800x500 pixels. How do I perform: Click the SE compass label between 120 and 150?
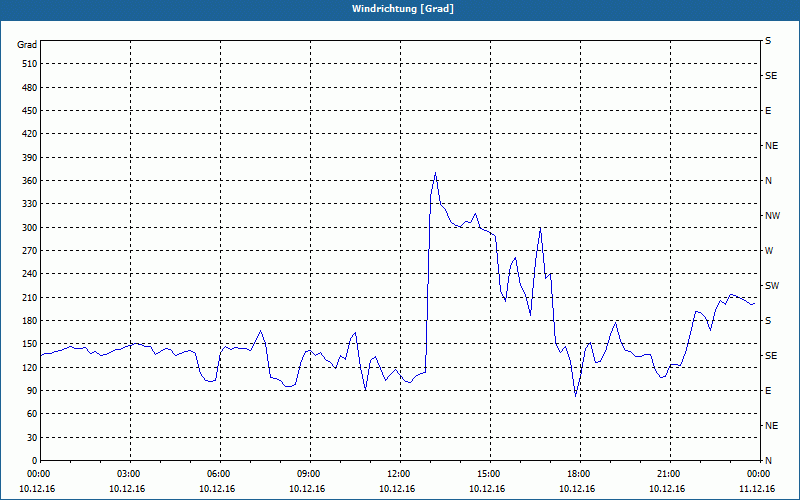click(x=771, y=356)
